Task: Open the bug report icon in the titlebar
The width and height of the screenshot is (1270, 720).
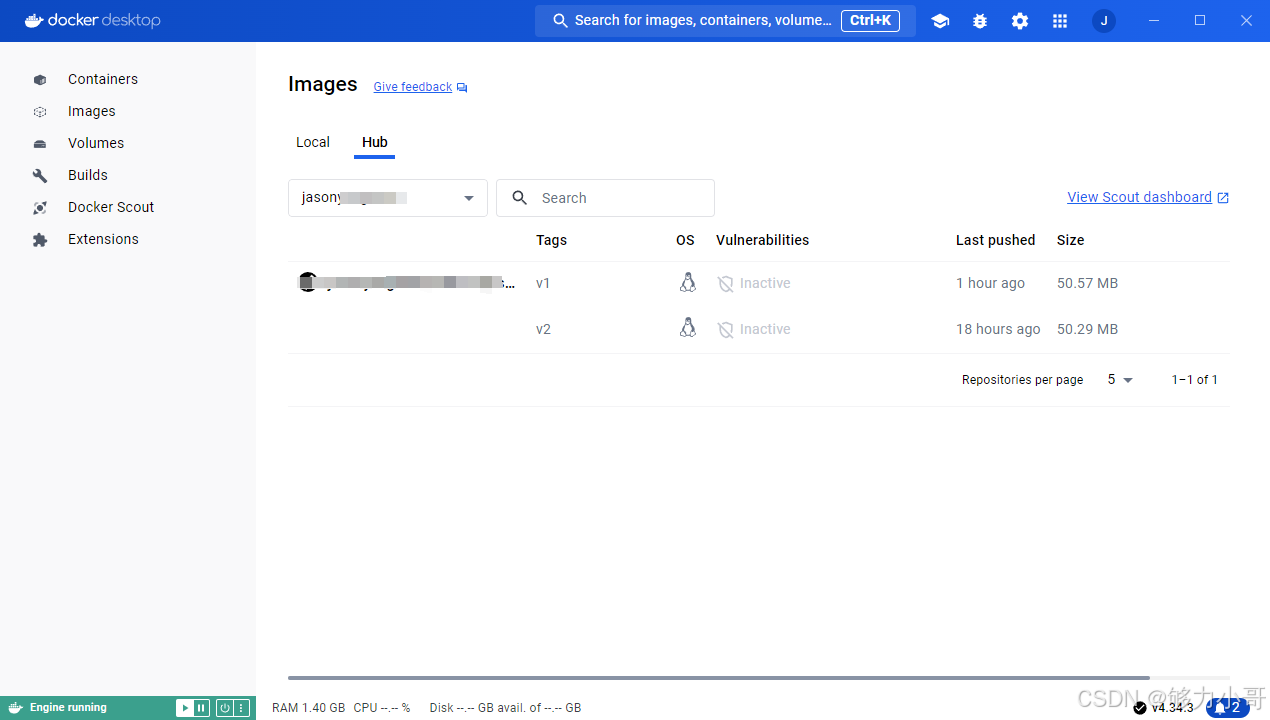Action: pyautogui.click(x=979, y=20)
